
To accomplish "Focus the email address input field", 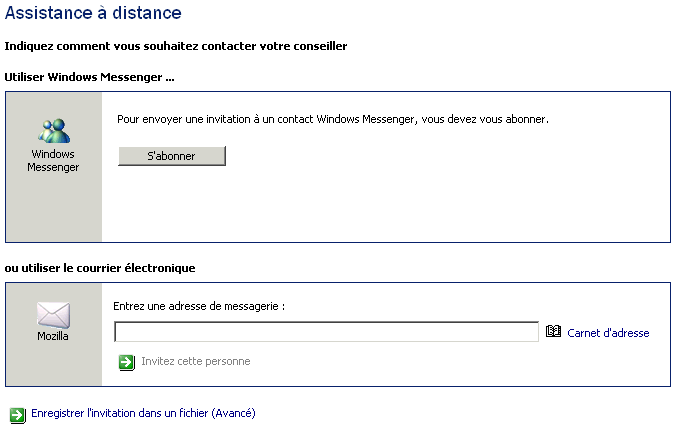I will tap(326, 332).
